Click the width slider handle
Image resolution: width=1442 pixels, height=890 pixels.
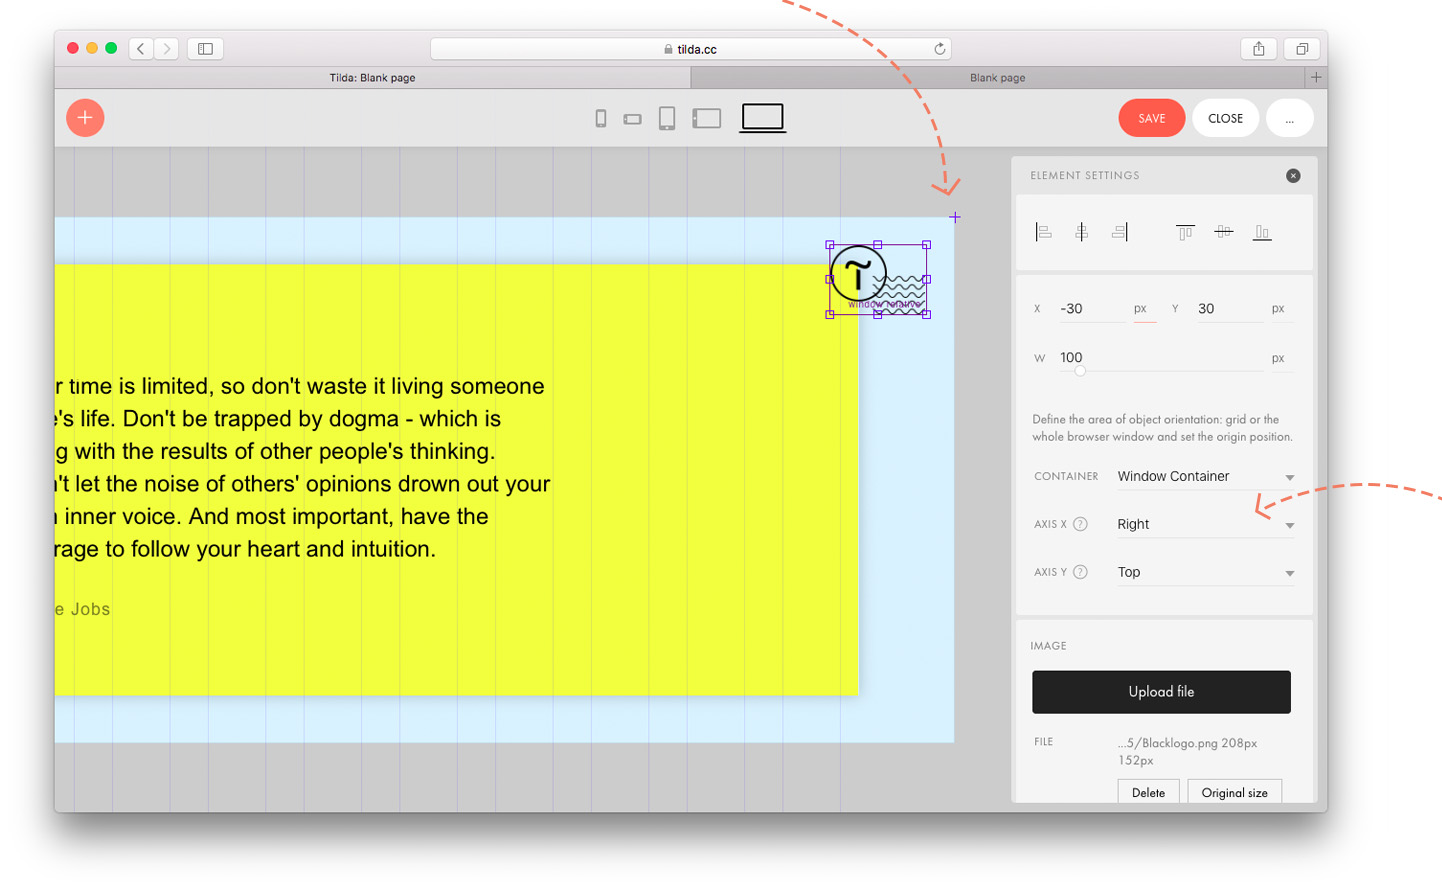coord(1080,371)
